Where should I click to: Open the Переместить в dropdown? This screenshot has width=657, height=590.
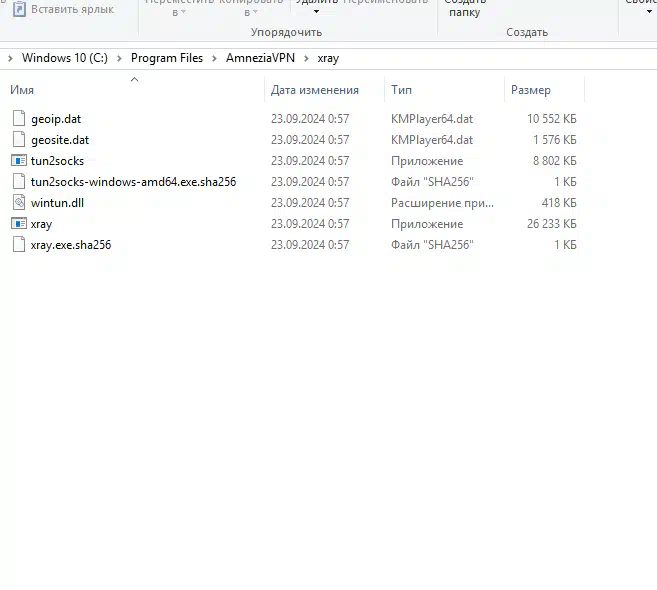click(x=179, y=13)
